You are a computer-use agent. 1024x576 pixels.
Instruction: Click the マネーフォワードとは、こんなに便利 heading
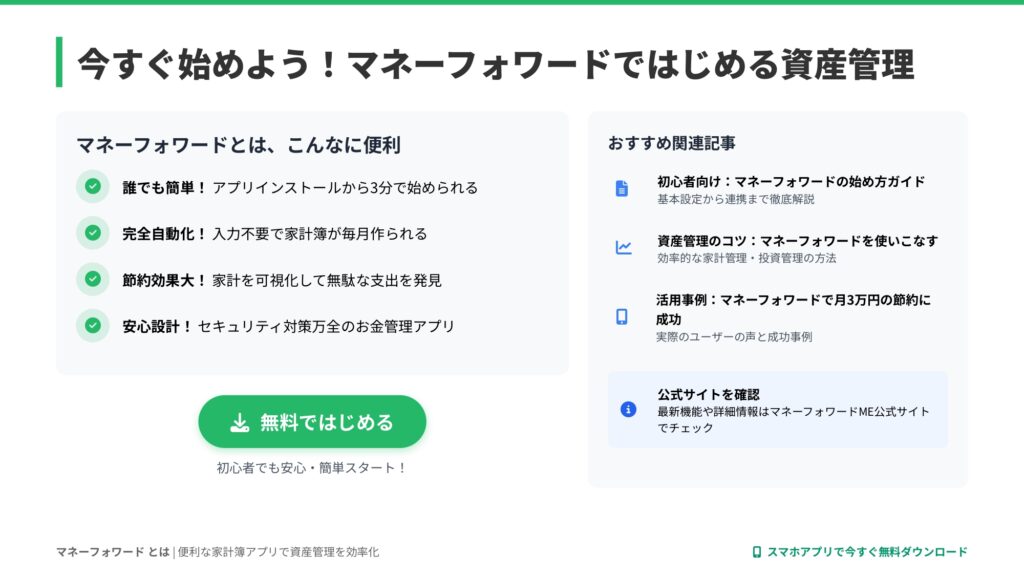click(x=238, y=145)
